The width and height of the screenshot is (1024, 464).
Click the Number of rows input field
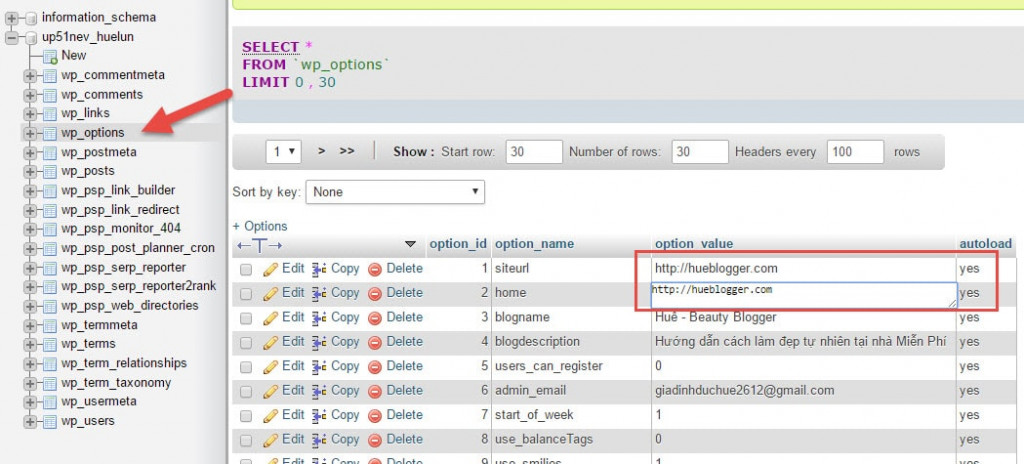tap(700, 152)
